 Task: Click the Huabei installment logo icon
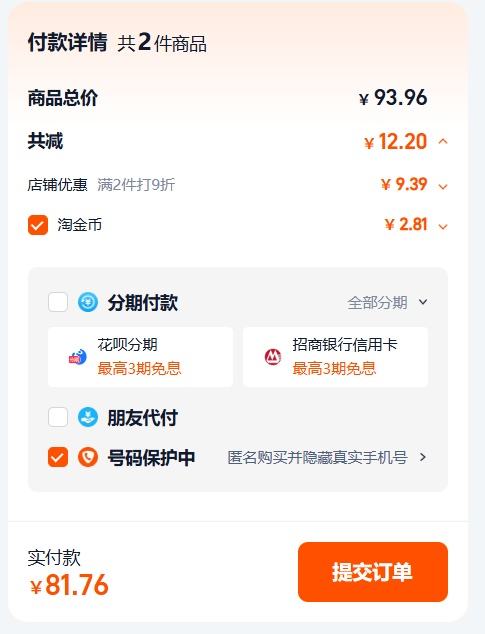click(x=78, y=357)
